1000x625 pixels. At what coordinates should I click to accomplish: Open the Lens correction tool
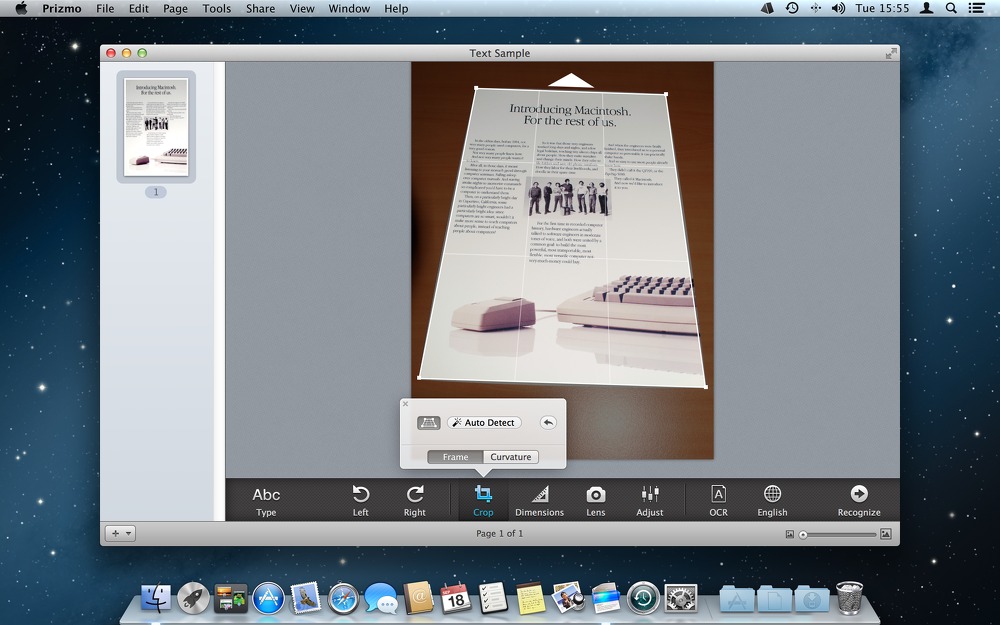[596, 501]
